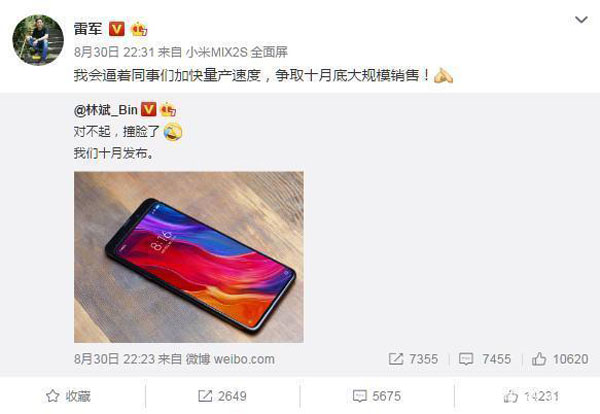Open @林斌_Bin's profile link

(x=106, y=110)
